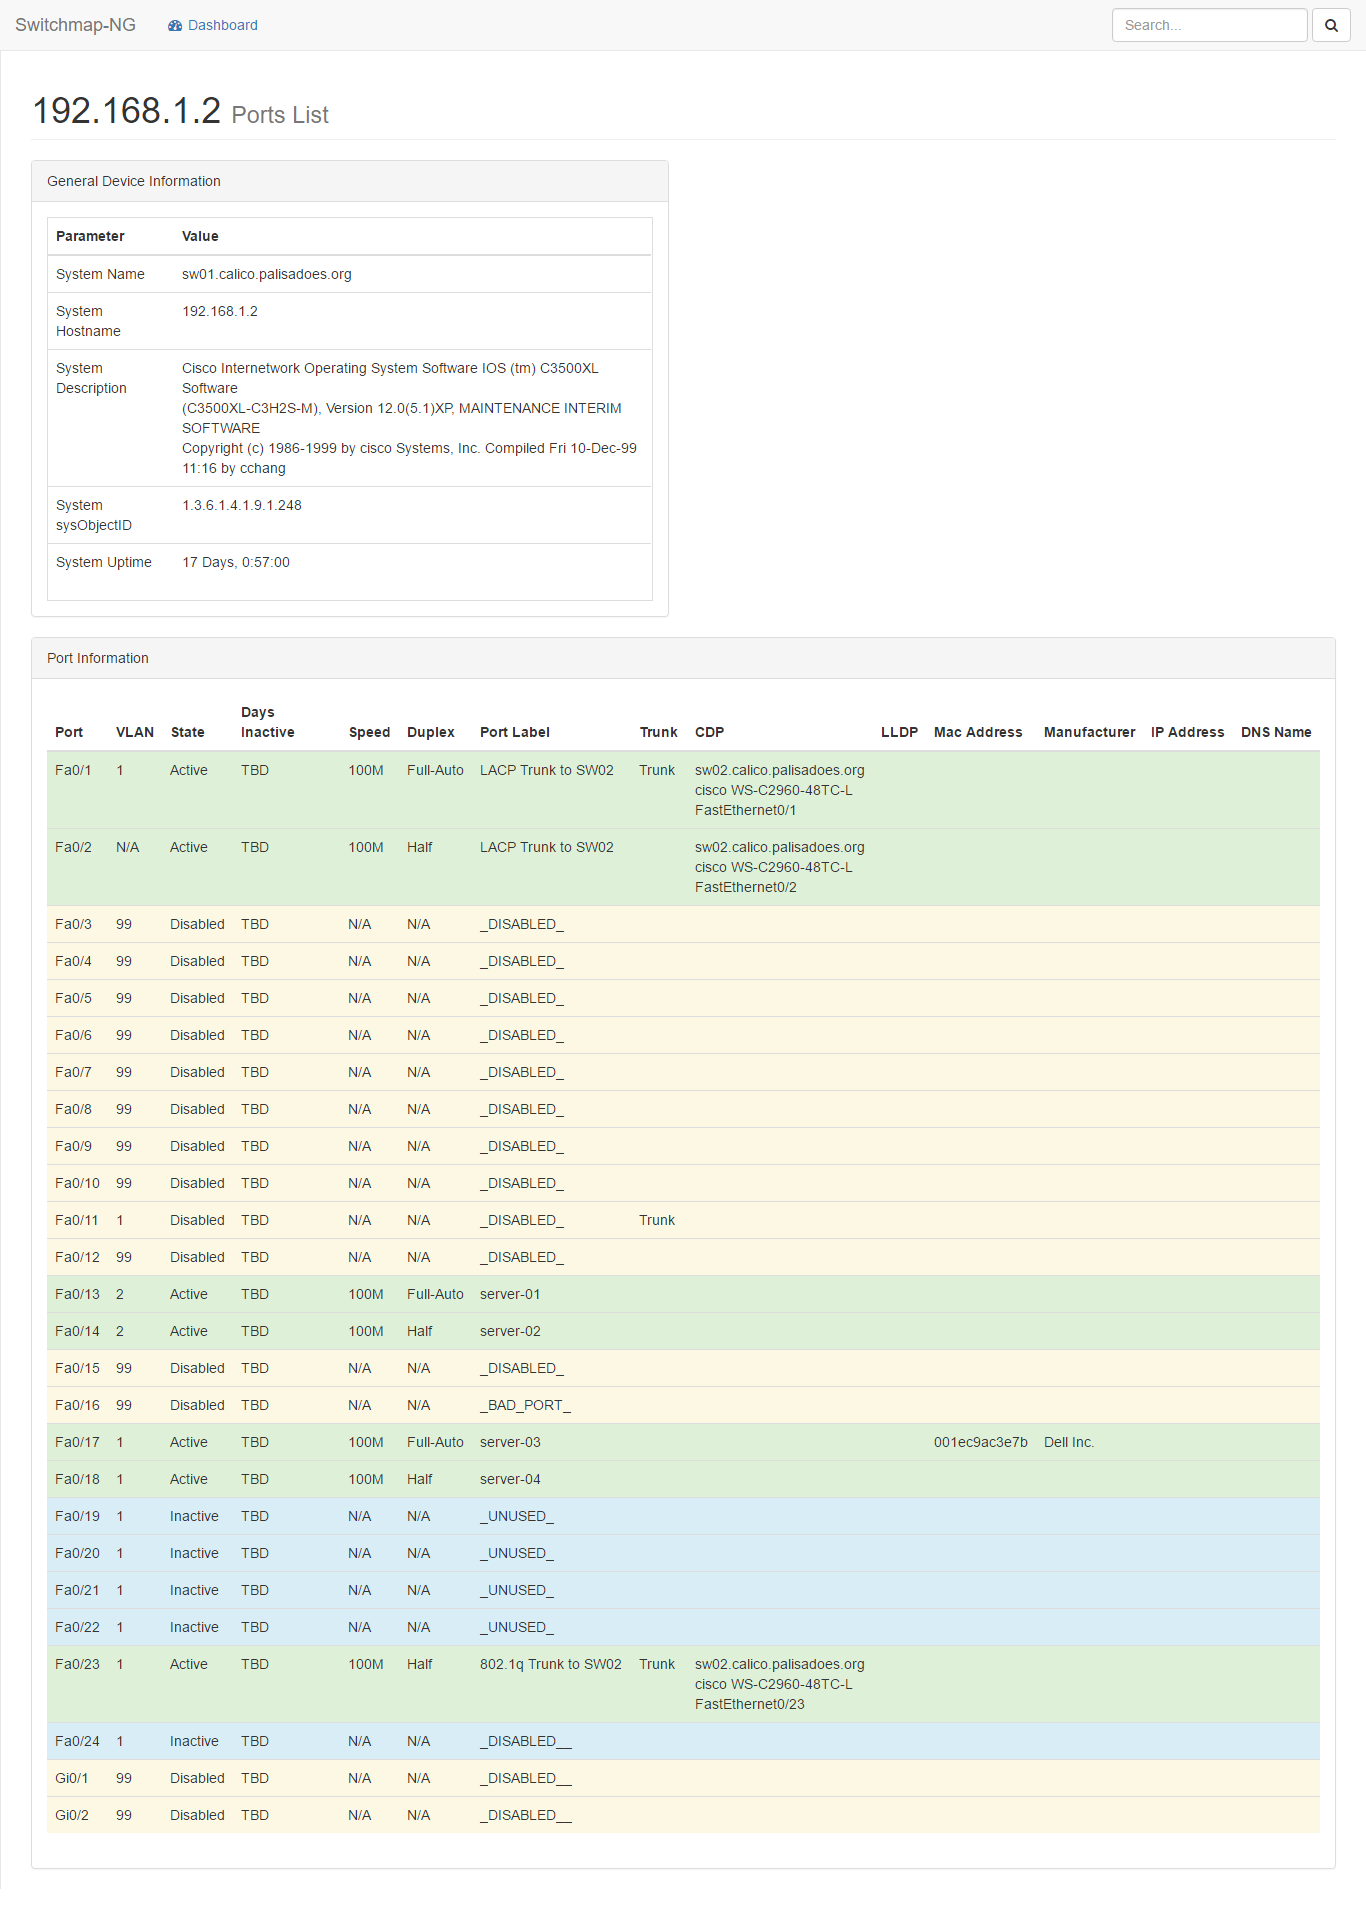The image size is (1366, 1929).
Task: Click the 17 Days, 0:57:00 uptime value
Action: coord(236,562)
